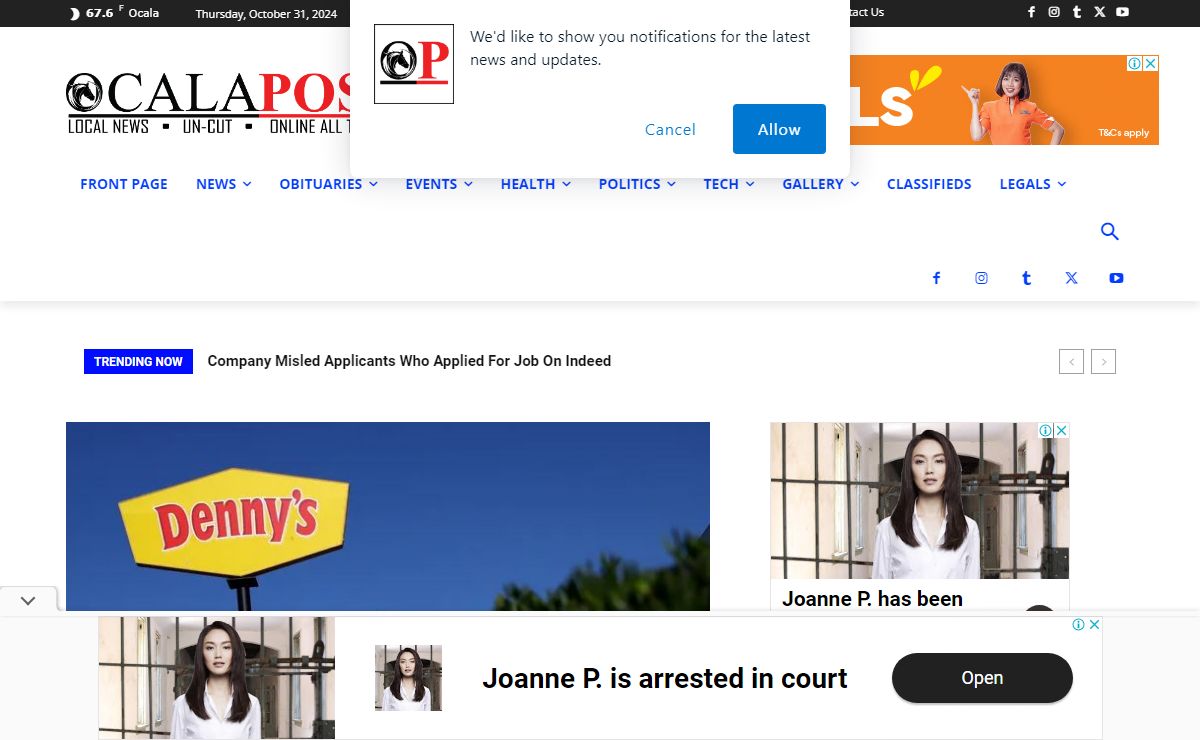Click the blue Facebook icon below search
Viewport: 1200px width, 740px height.
point(936,278)
